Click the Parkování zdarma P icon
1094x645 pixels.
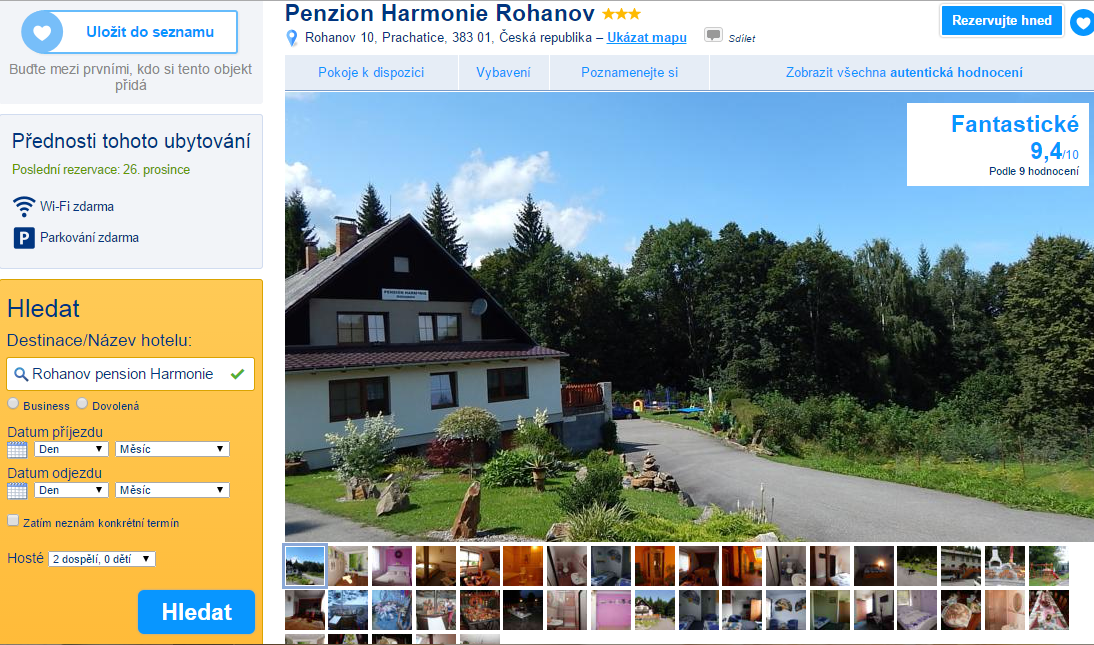pos(24,238)
